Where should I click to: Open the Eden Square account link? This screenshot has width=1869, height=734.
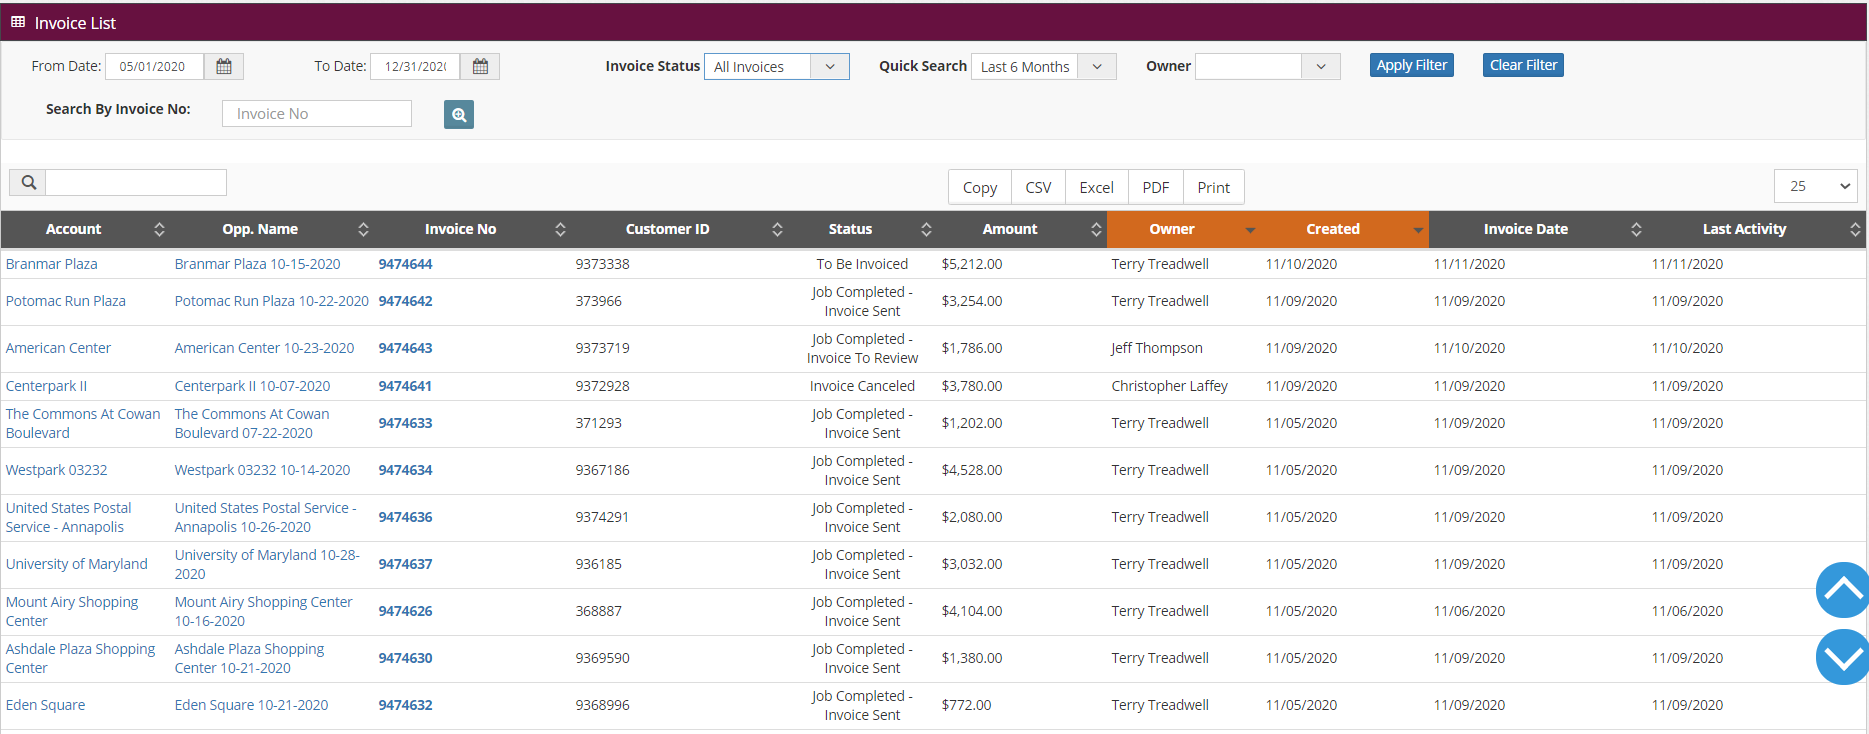[45, 705]
